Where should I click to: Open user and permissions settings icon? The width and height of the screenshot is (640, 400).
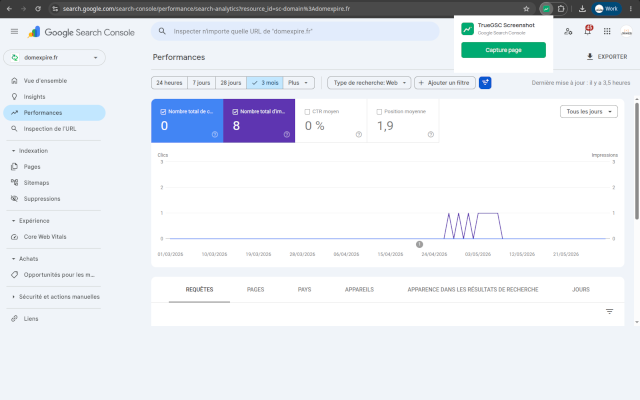[x=568, y=31]
